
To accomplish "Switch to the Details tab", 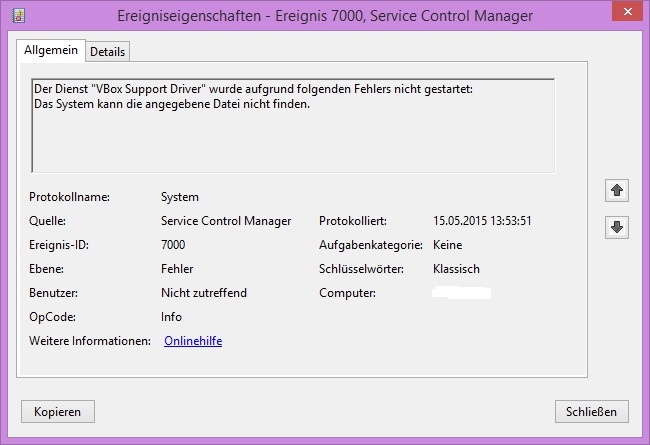I will 108,52.
